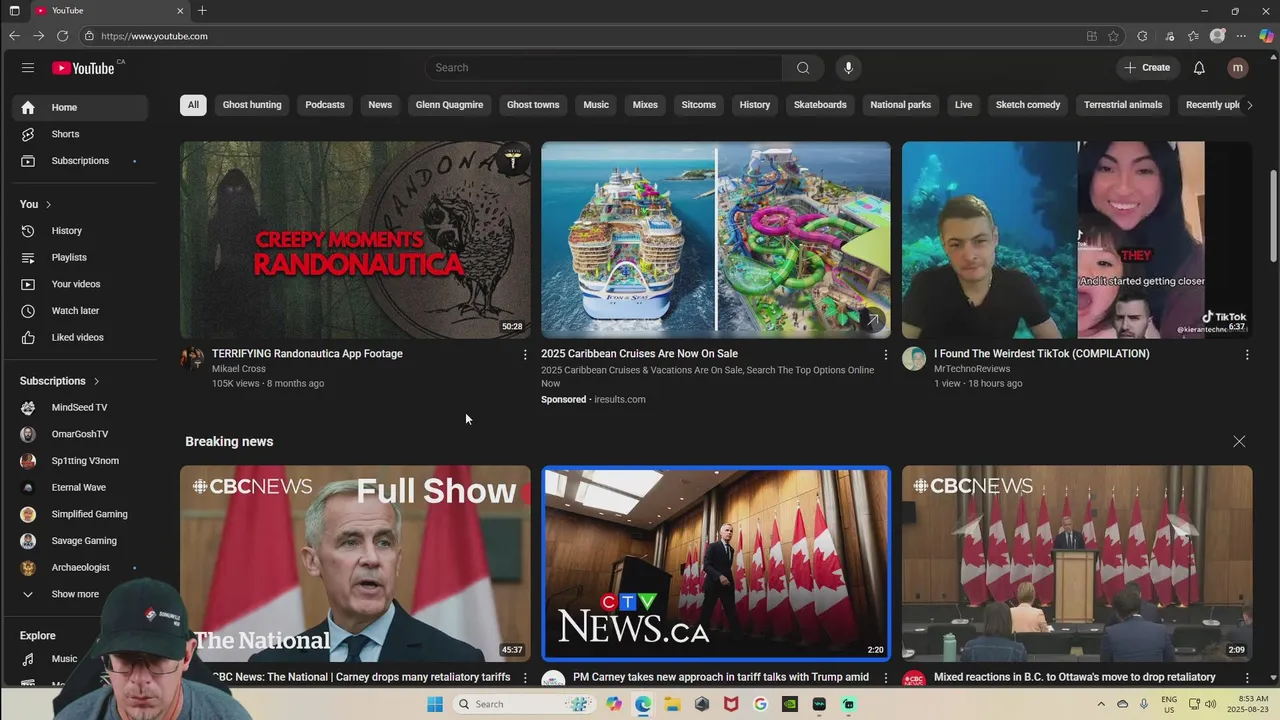Select the News chip
Image resolution: width=1280 pixels, height=720 pixels.
pyautogui.click(x=380, y=105)
